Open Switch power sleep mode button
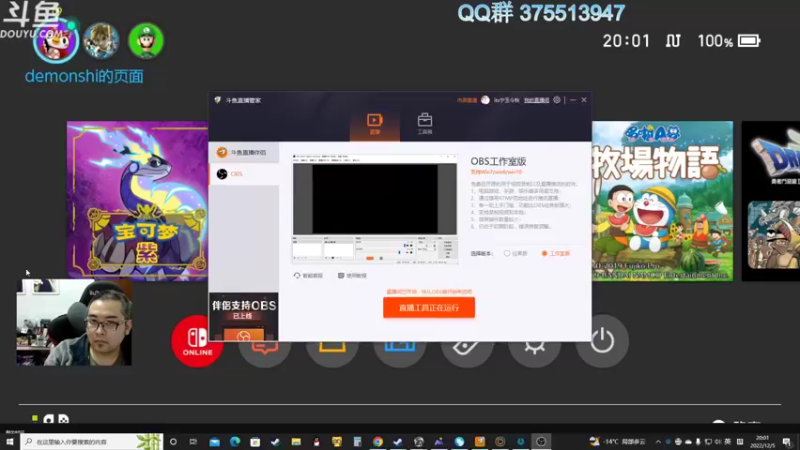This screenshot has height=450, width=800. click(602, 341)
